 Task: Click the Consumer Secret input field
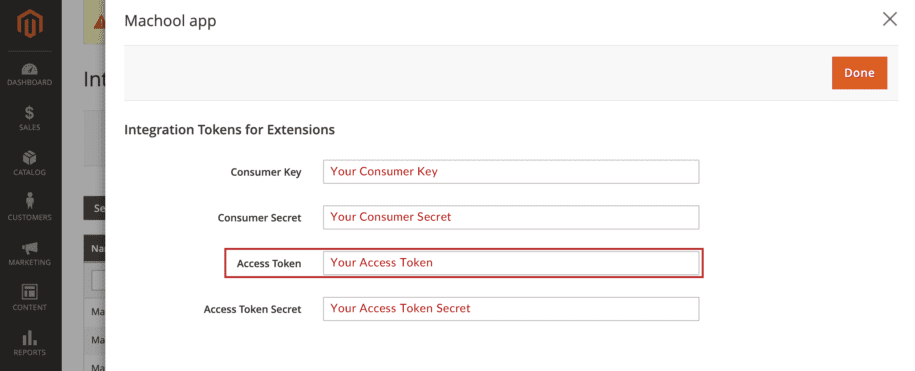point(511,217)
